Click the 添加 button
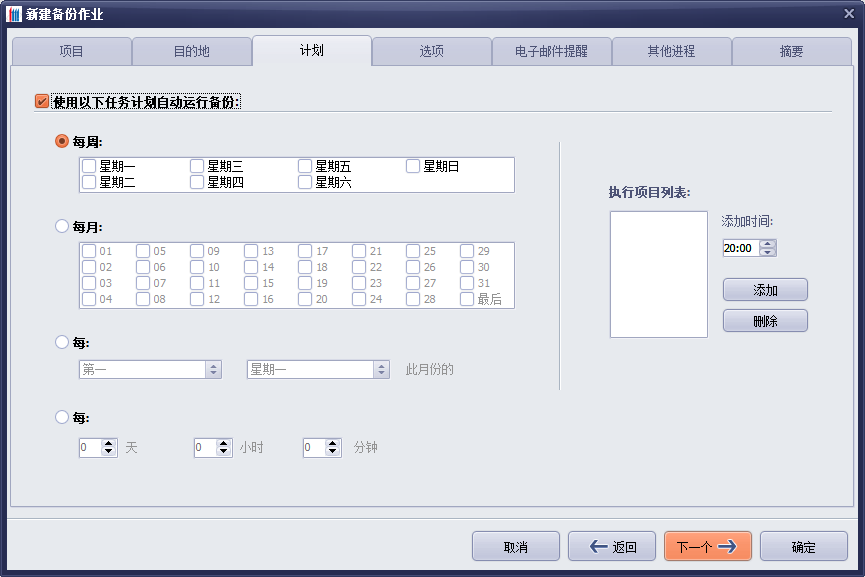This screenshot has height=577, width=865. pos(765,290)
